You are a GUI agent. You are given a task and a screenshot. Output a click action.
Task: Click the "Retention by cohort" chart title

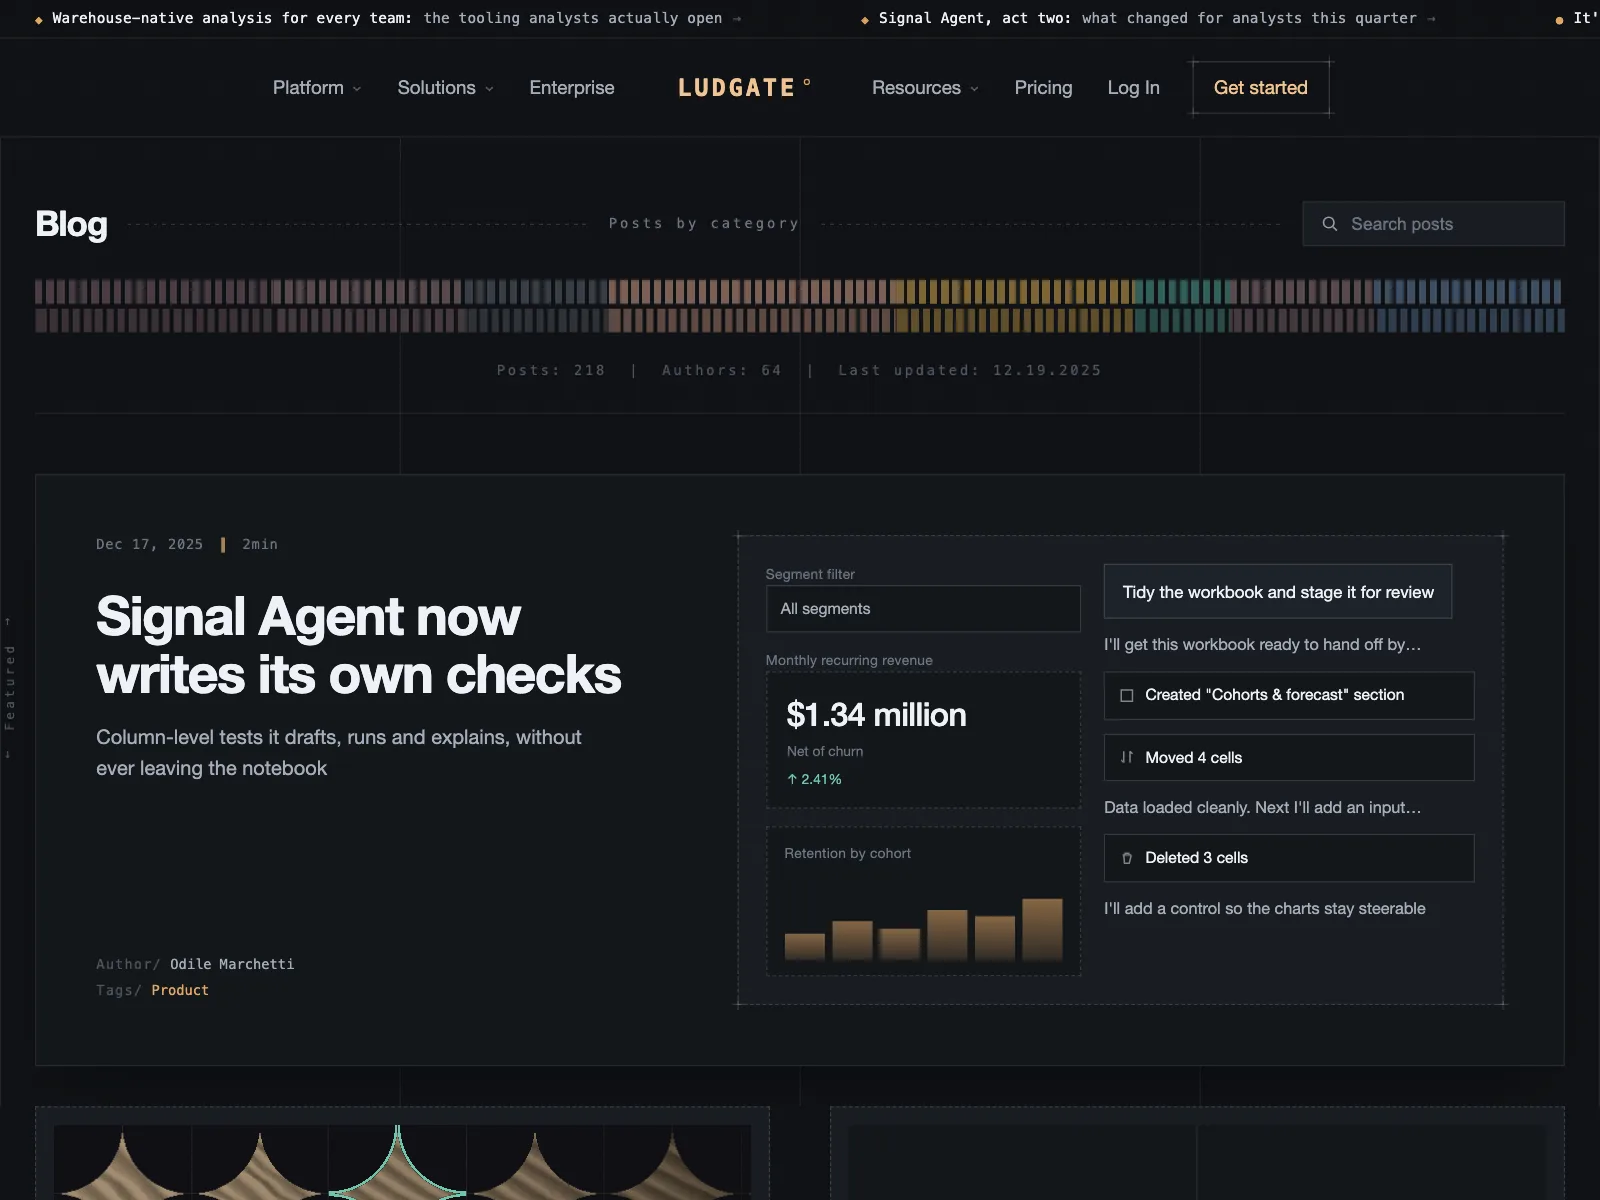click(x=848, y=853)
